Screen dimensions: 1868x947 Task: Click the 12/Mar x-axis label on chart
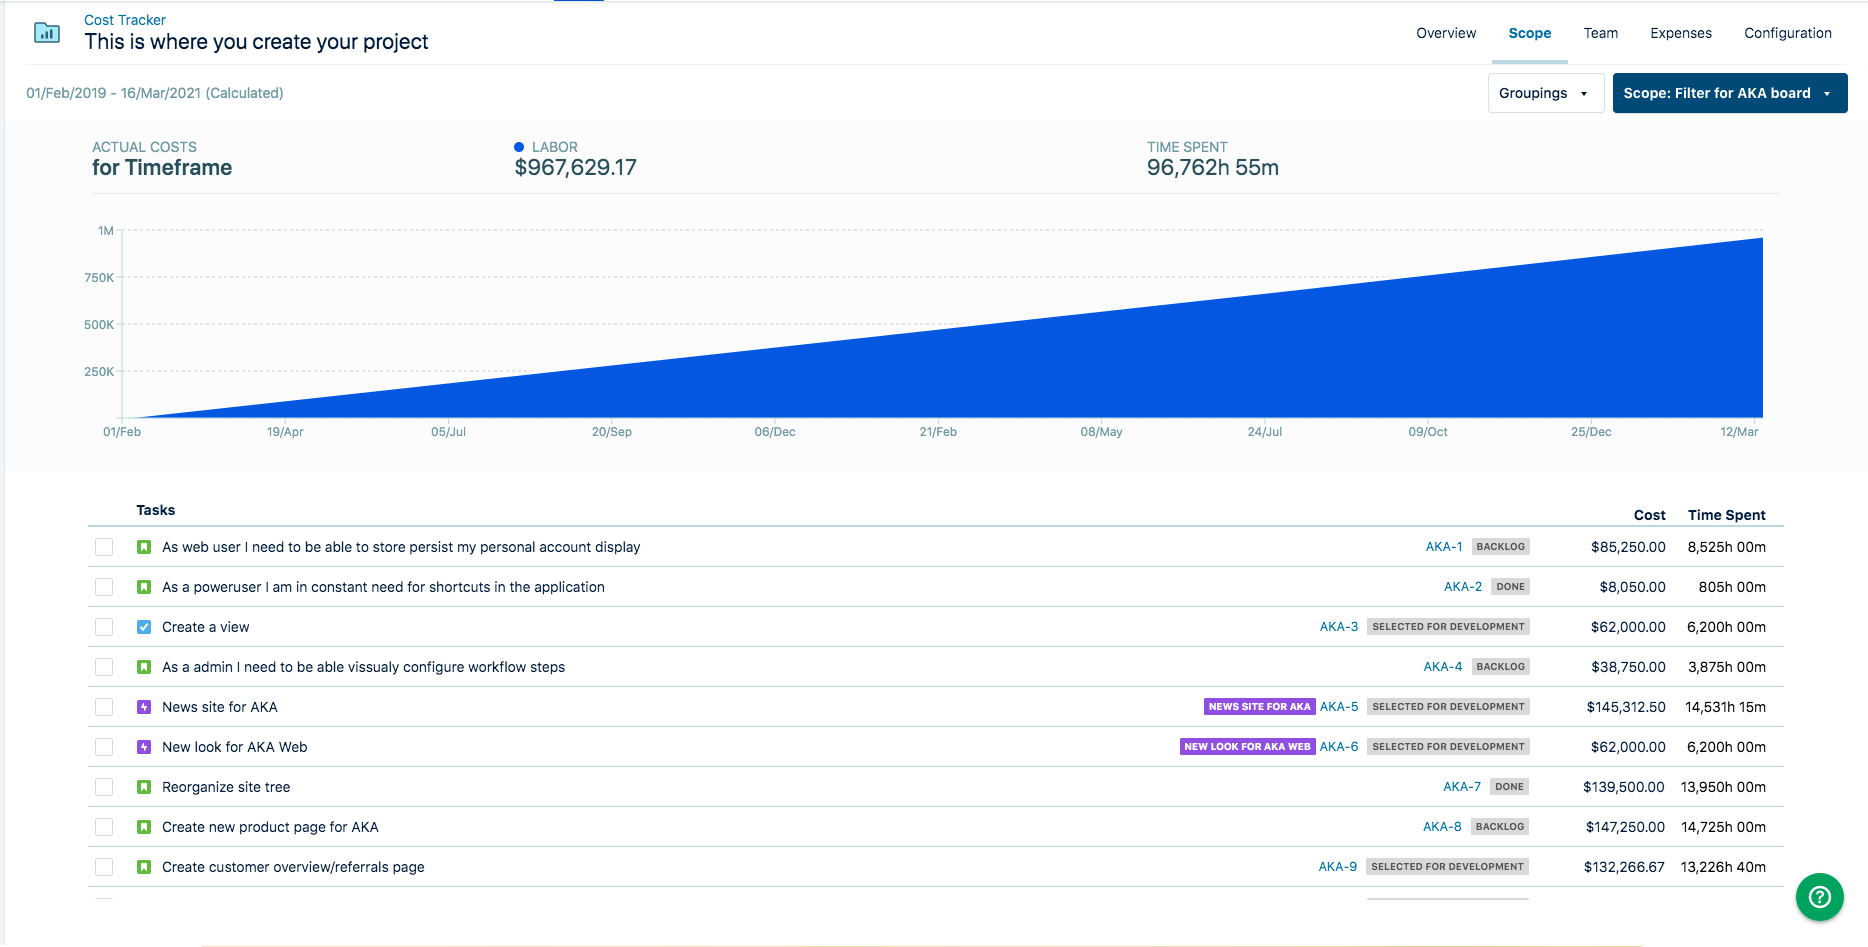(1739, 432)
